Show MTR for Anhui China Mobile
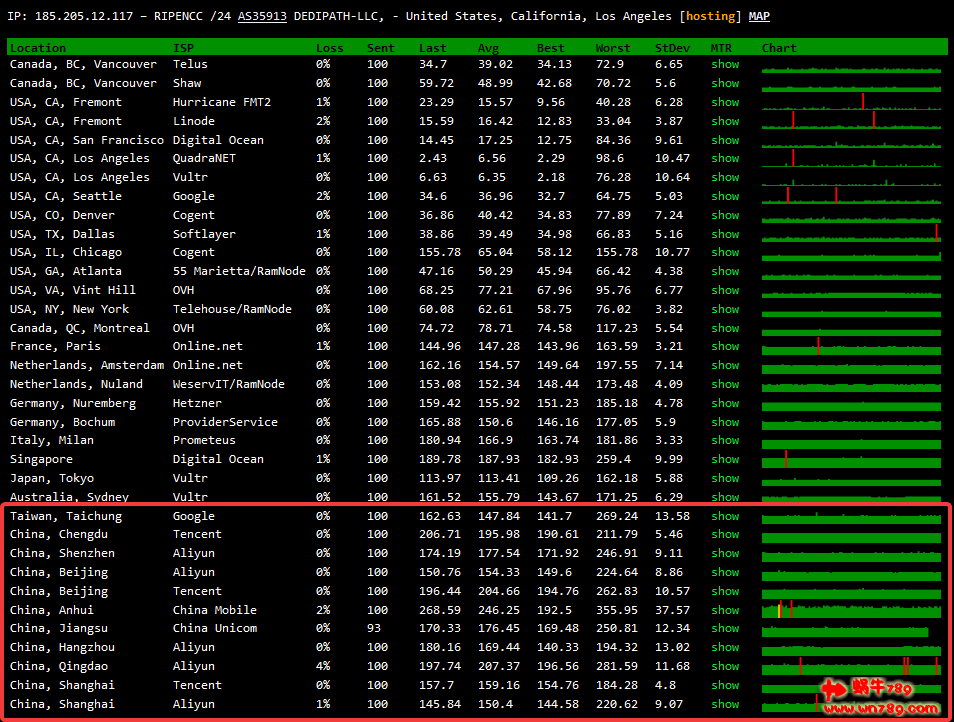Screen dimensions: 954x722 [725, 610]
